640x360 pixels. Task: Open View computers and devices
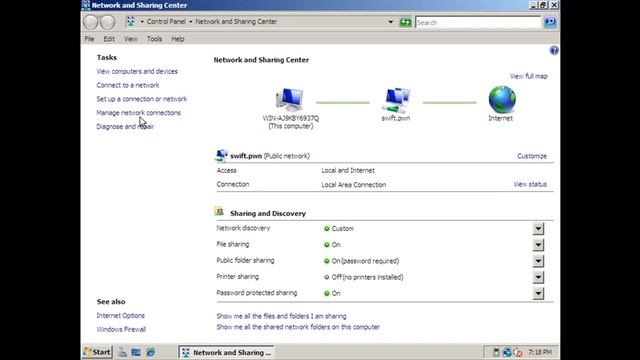(x=137, y=71)
